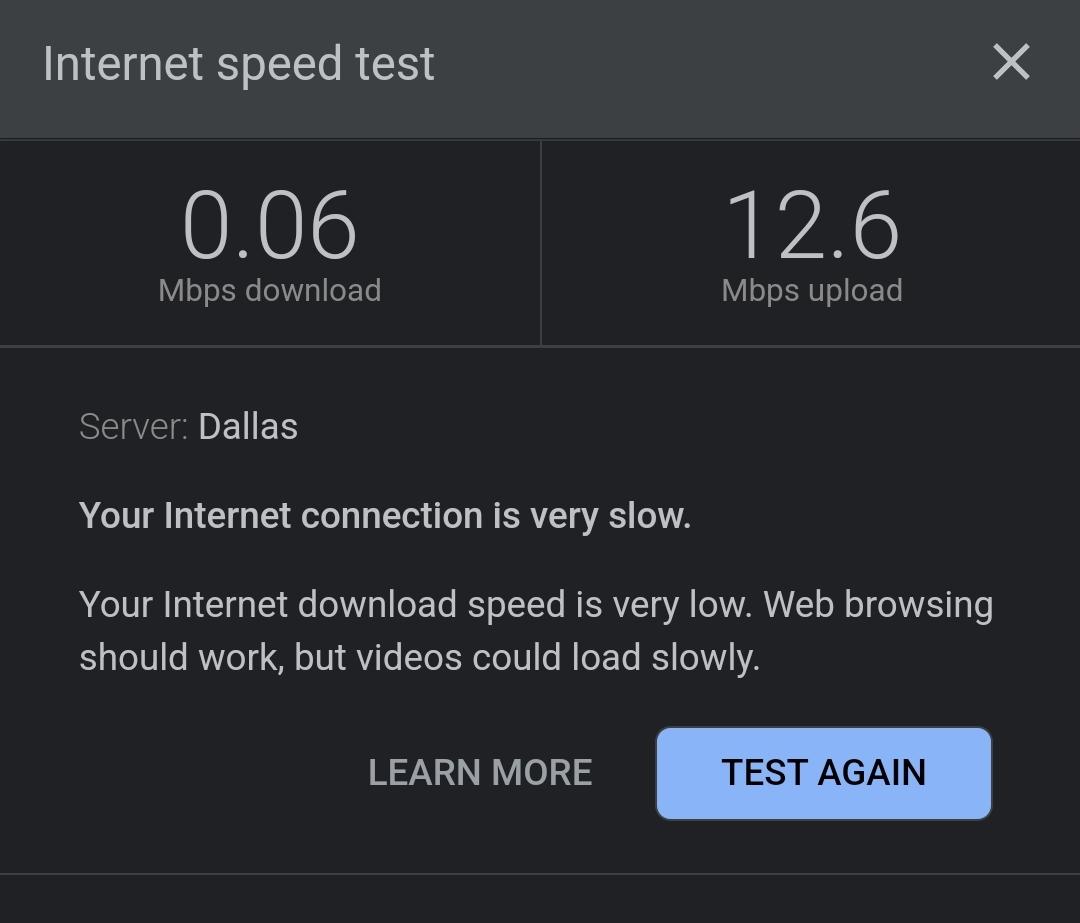Image resolution: width=1080 pixels, height=923 pixels.
Task: Click the empty header area beside the title
Action: (x=700, y=65)
